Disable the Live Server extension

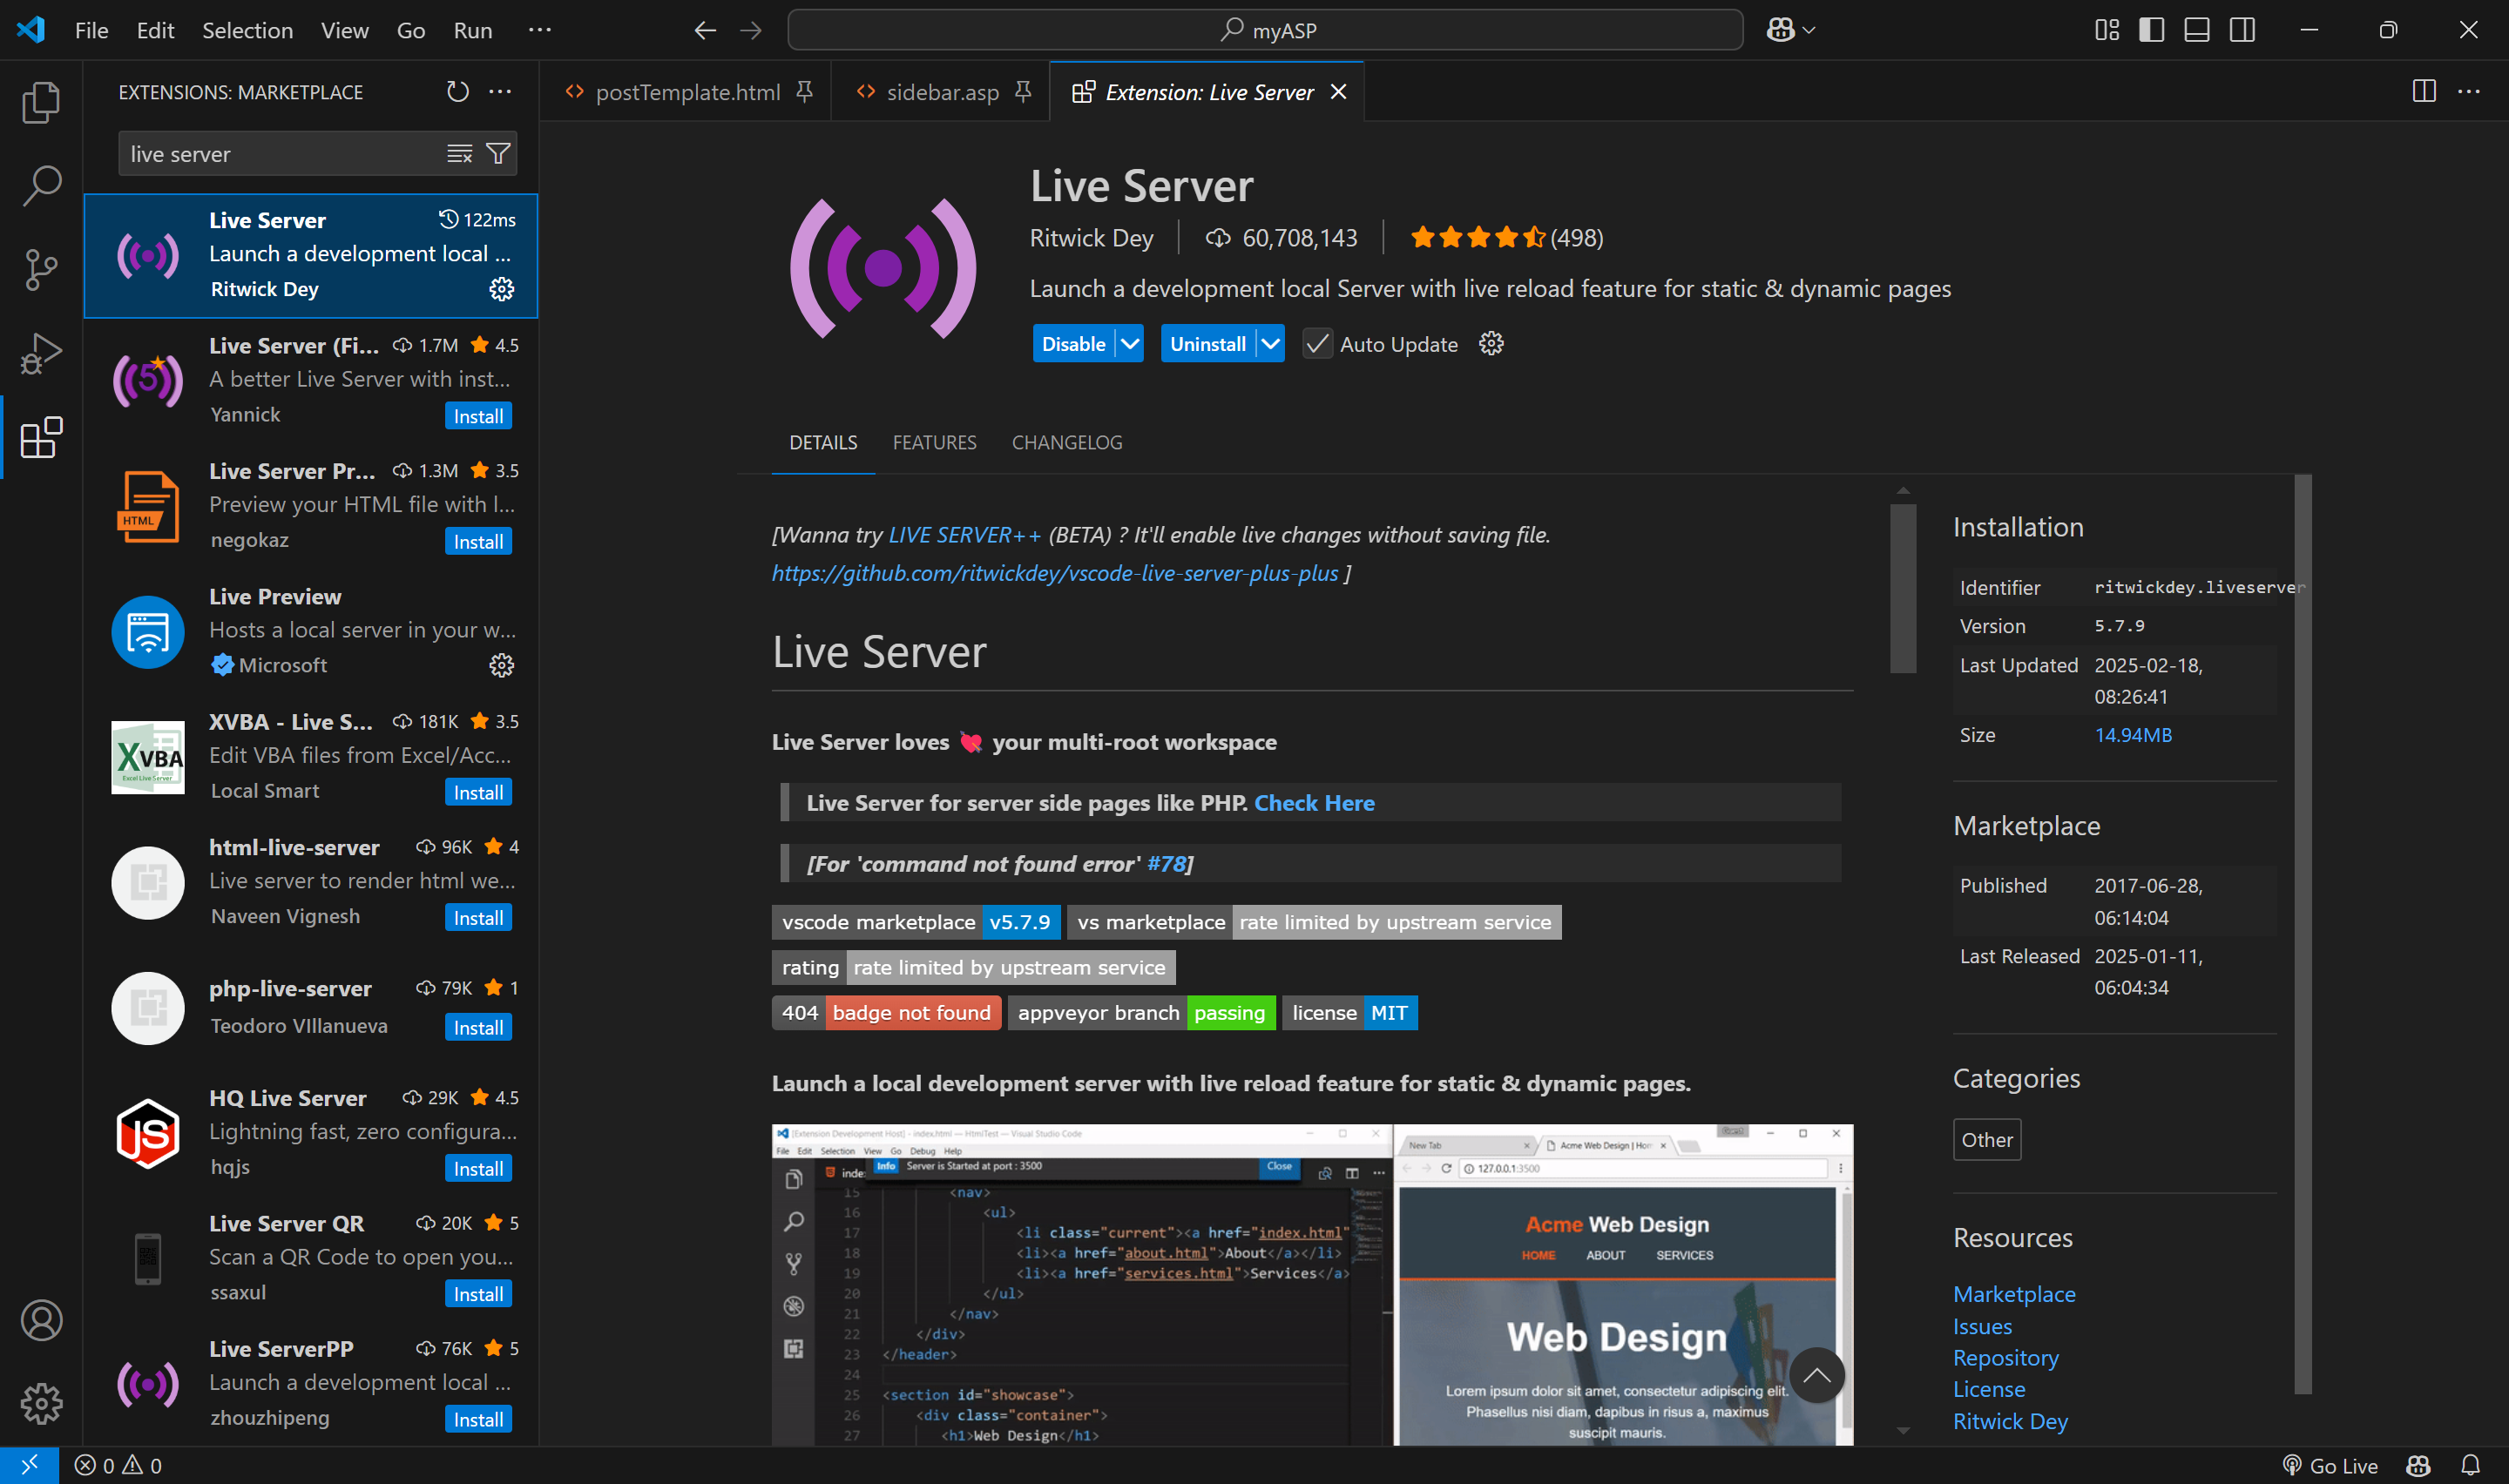pyautogui.click(x=1074, y=344)
